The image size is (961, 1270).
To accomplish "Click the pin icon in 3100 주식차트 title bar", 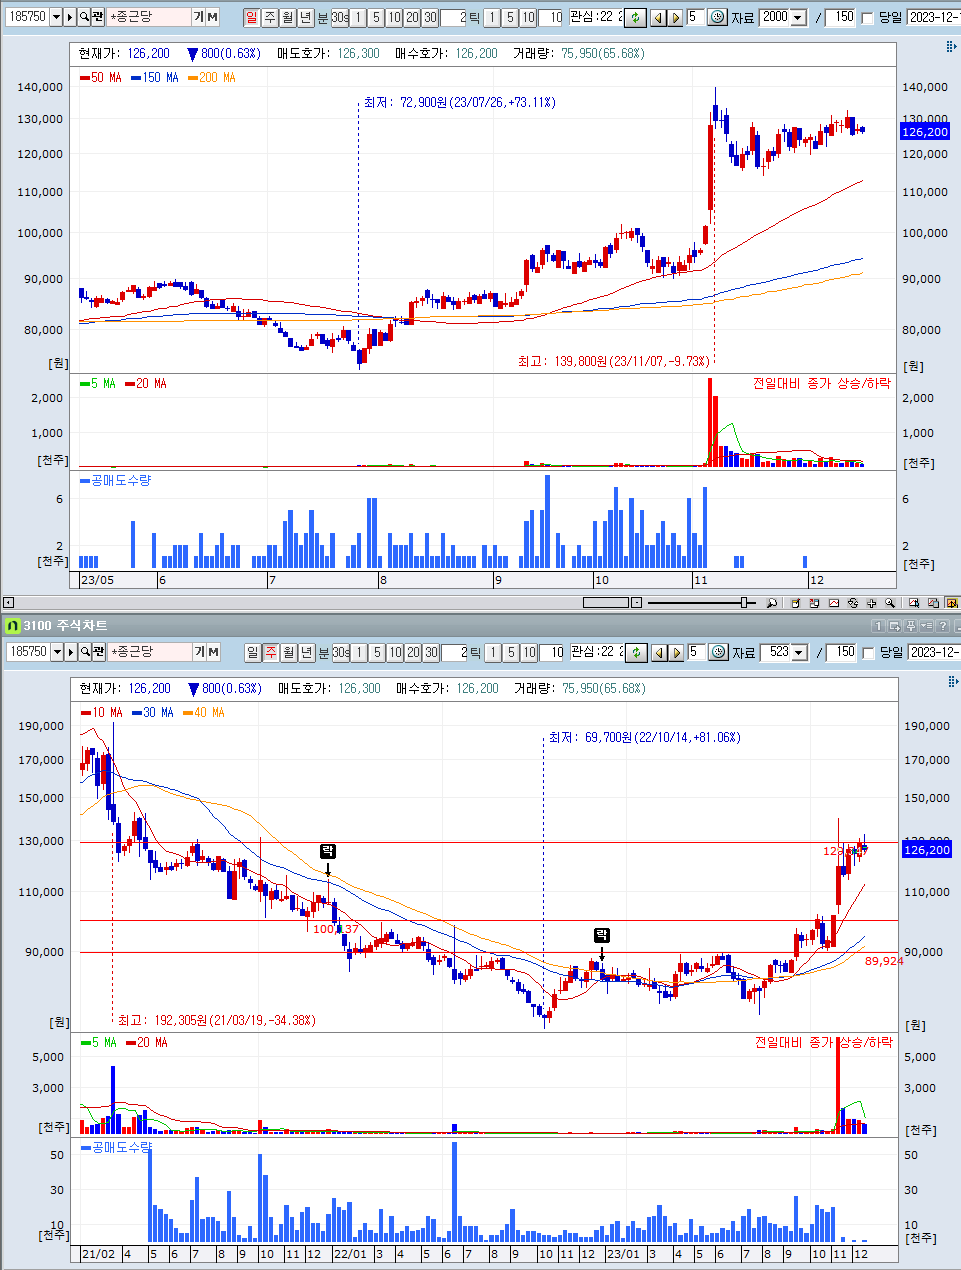I will 910,626.
